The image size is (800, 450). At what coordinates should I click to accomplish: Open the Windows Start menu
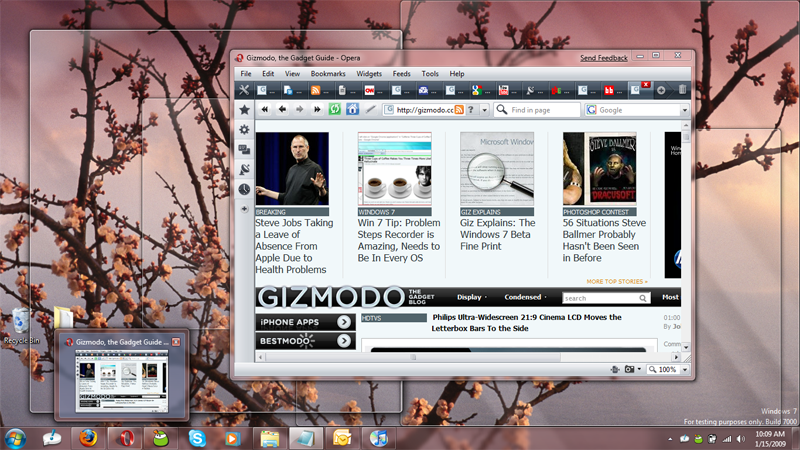15,438
